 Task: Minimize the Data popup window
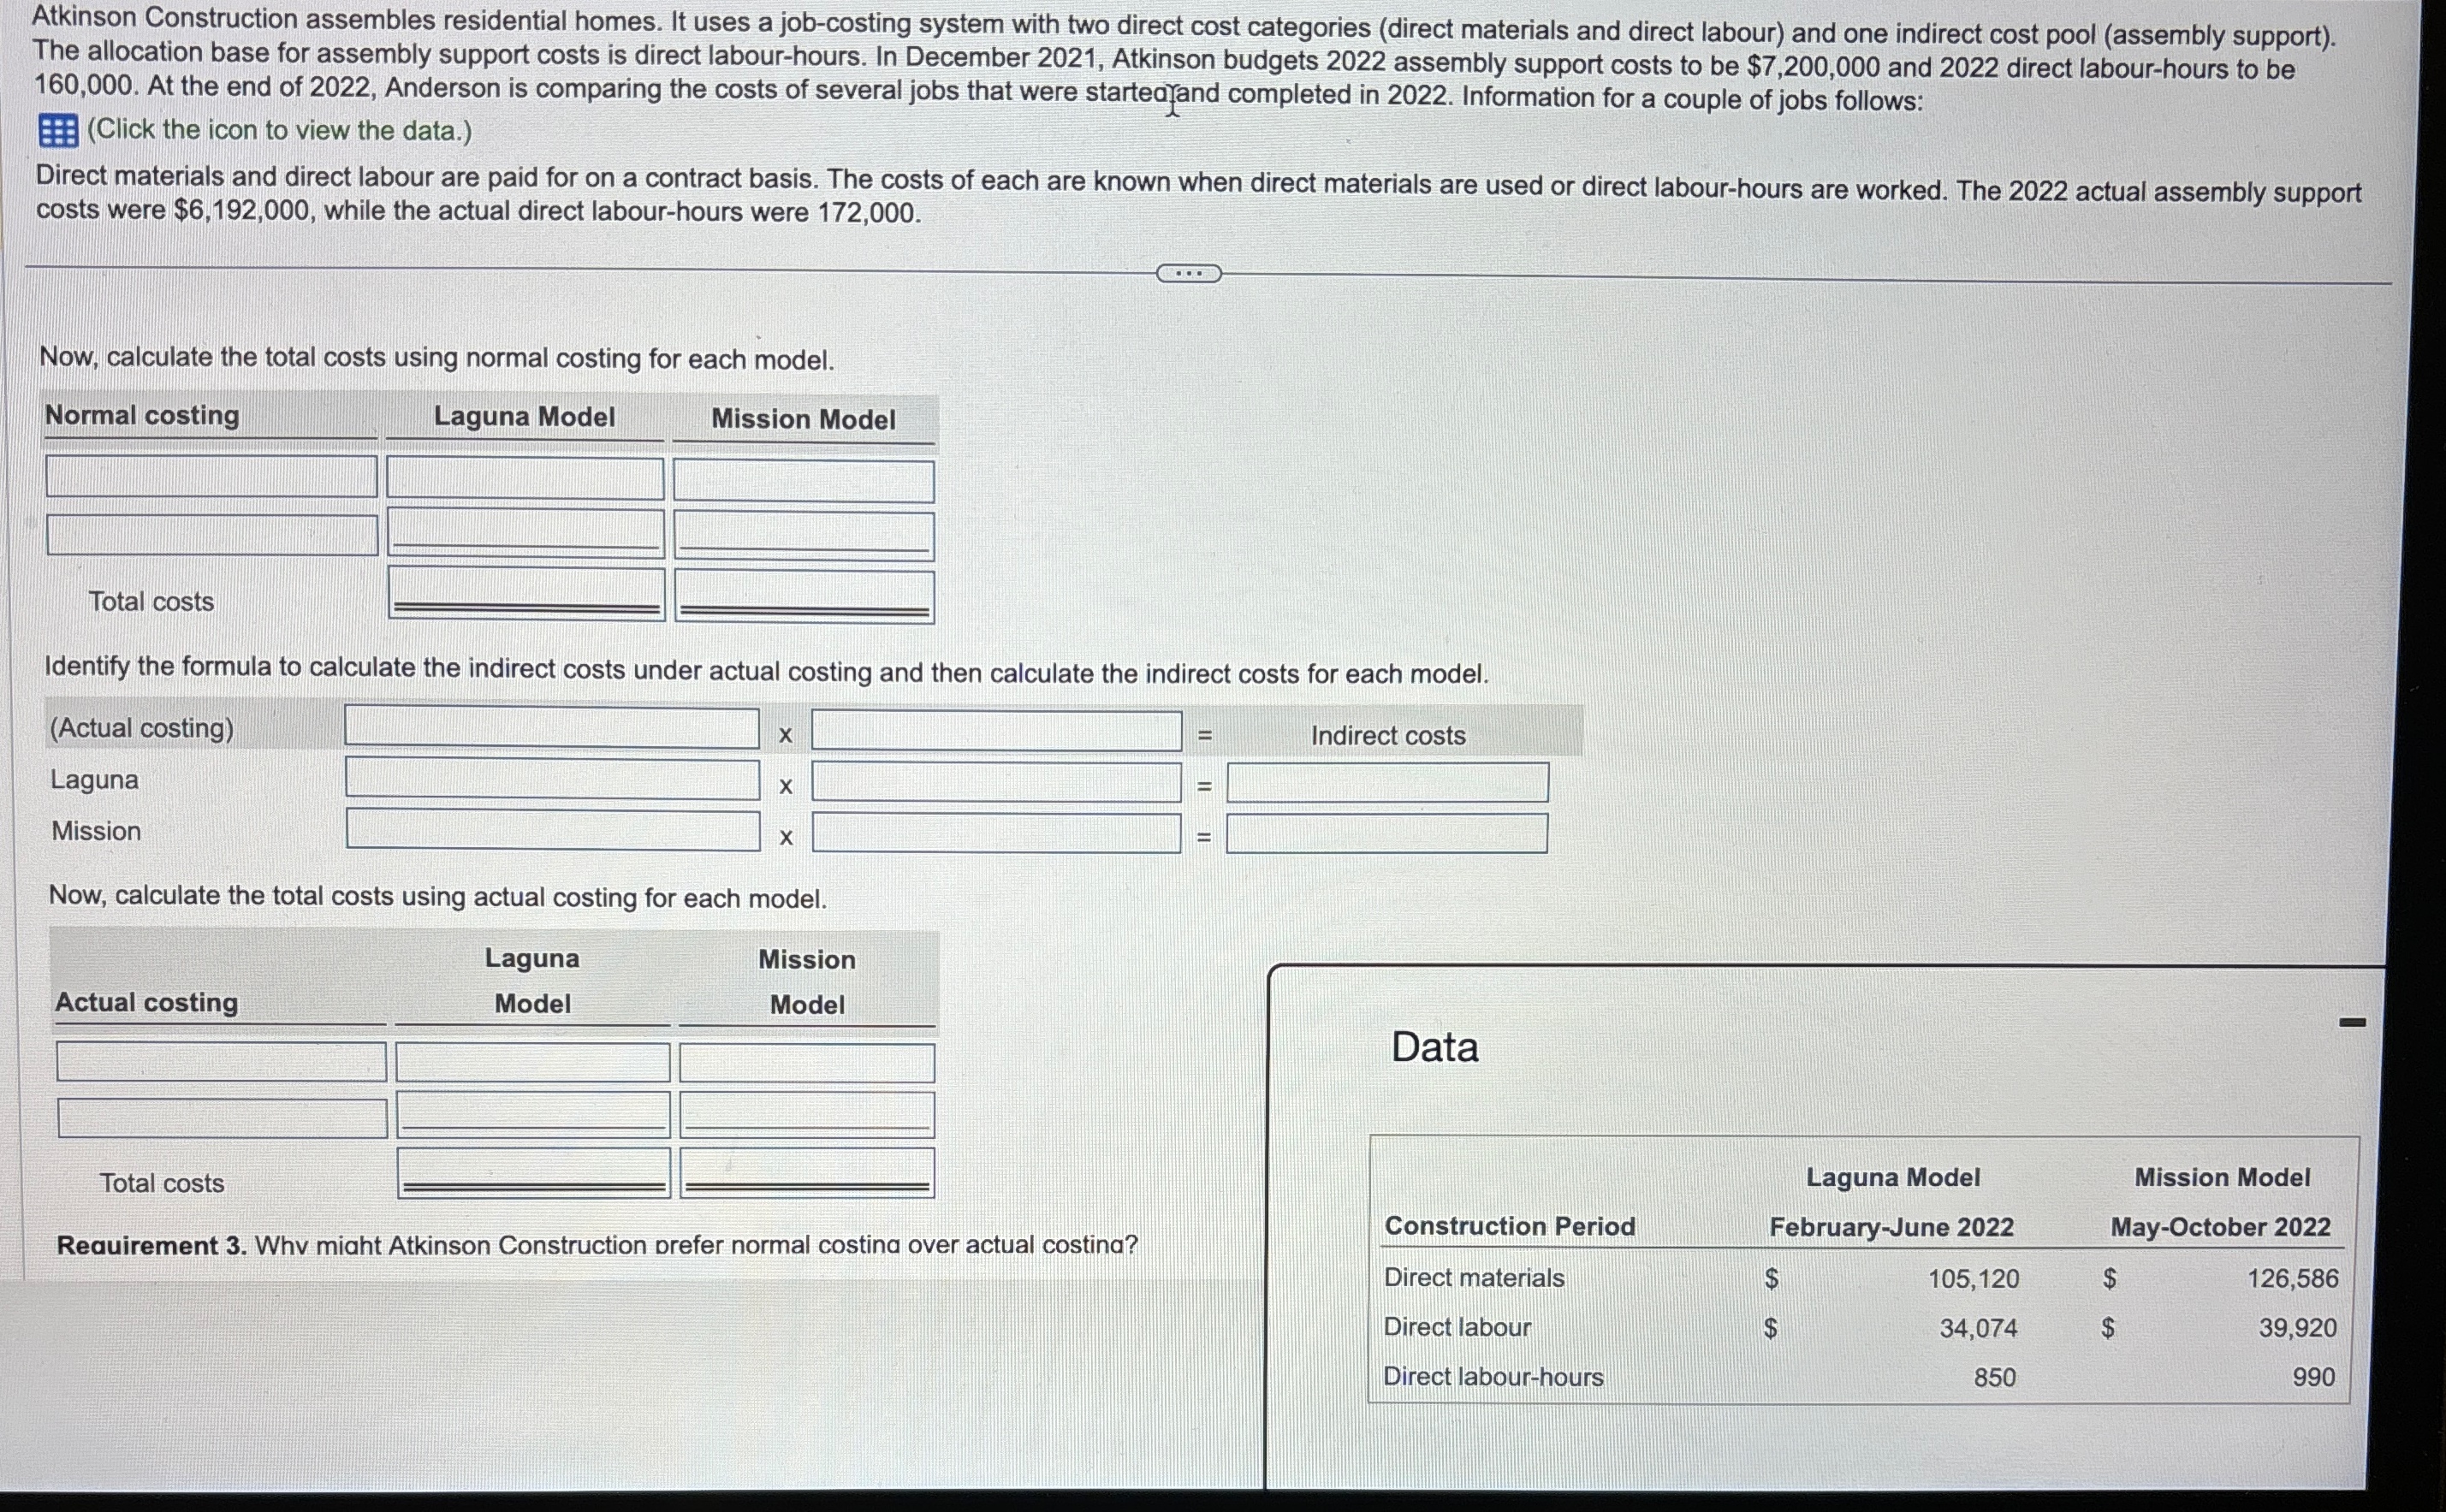pos(2352,1022)
